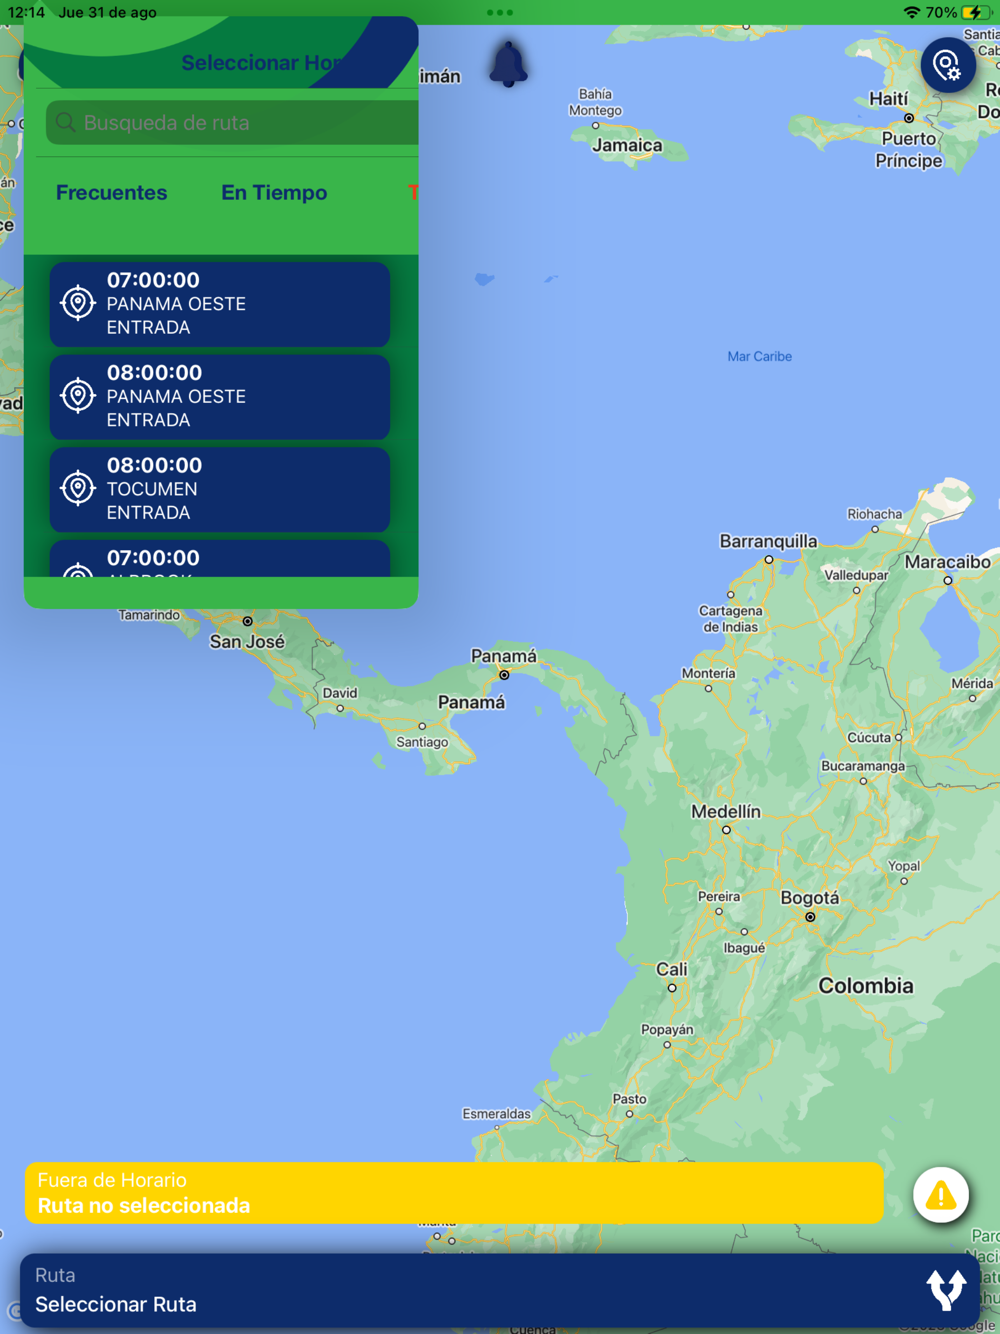Tap the iPad multitasking three dots
This screenshot has width=1000, height=1334.
pos(499,13)
